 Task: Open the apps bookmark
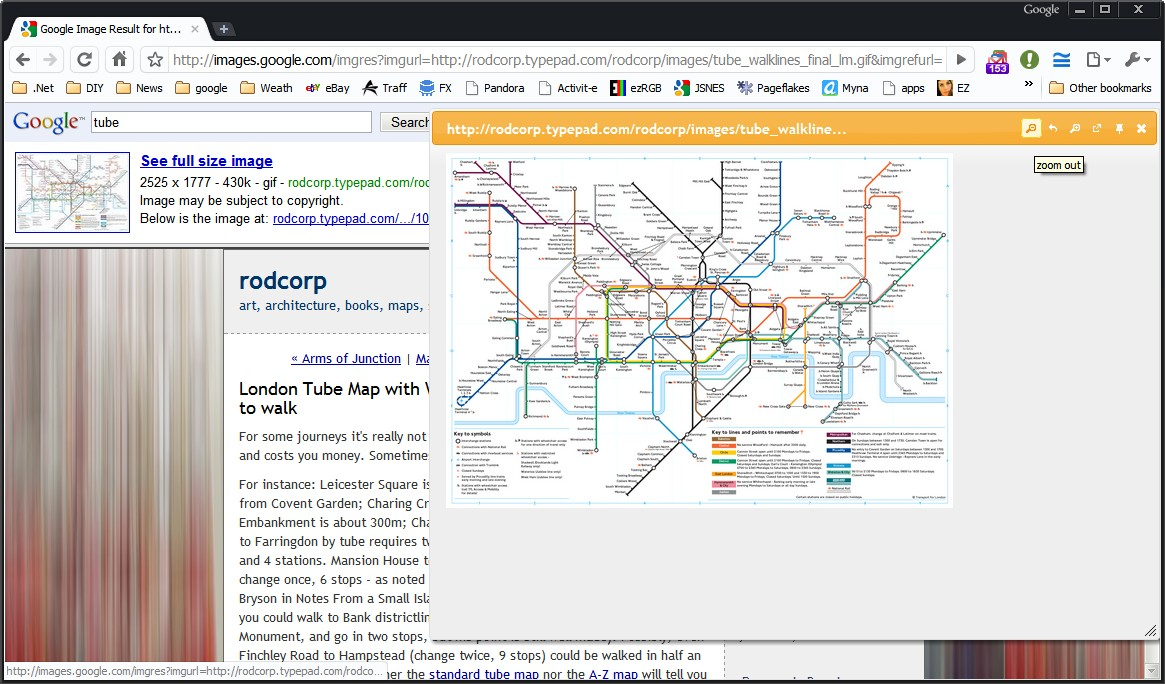[x=903, y=88]
